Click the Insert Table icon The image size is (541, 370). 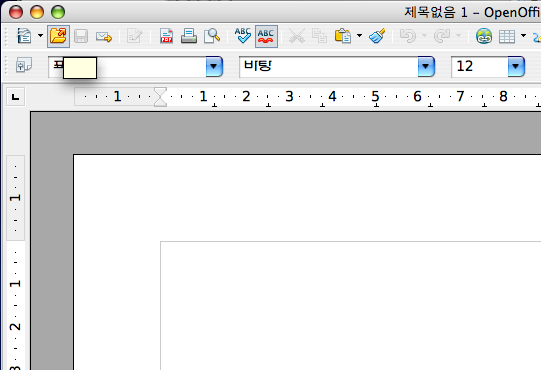[507, 36]
